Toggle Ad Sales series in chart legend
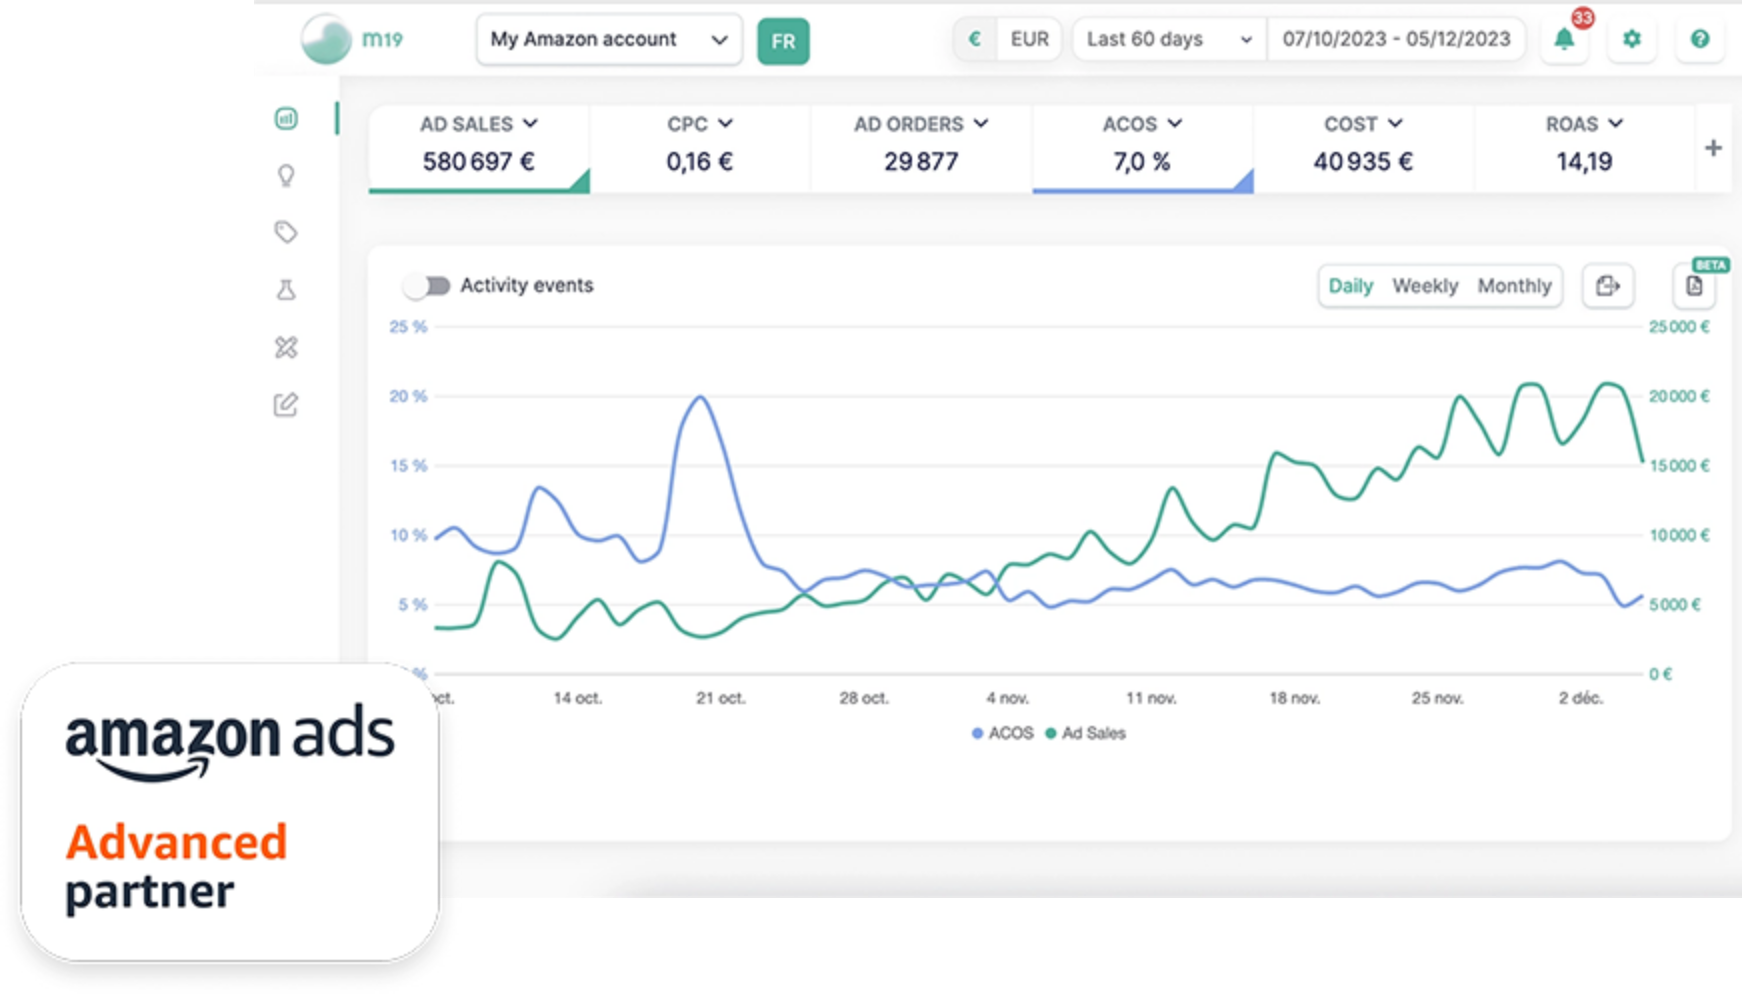The height and width of the screenshot is (994, 1742). coord(1086,733)
